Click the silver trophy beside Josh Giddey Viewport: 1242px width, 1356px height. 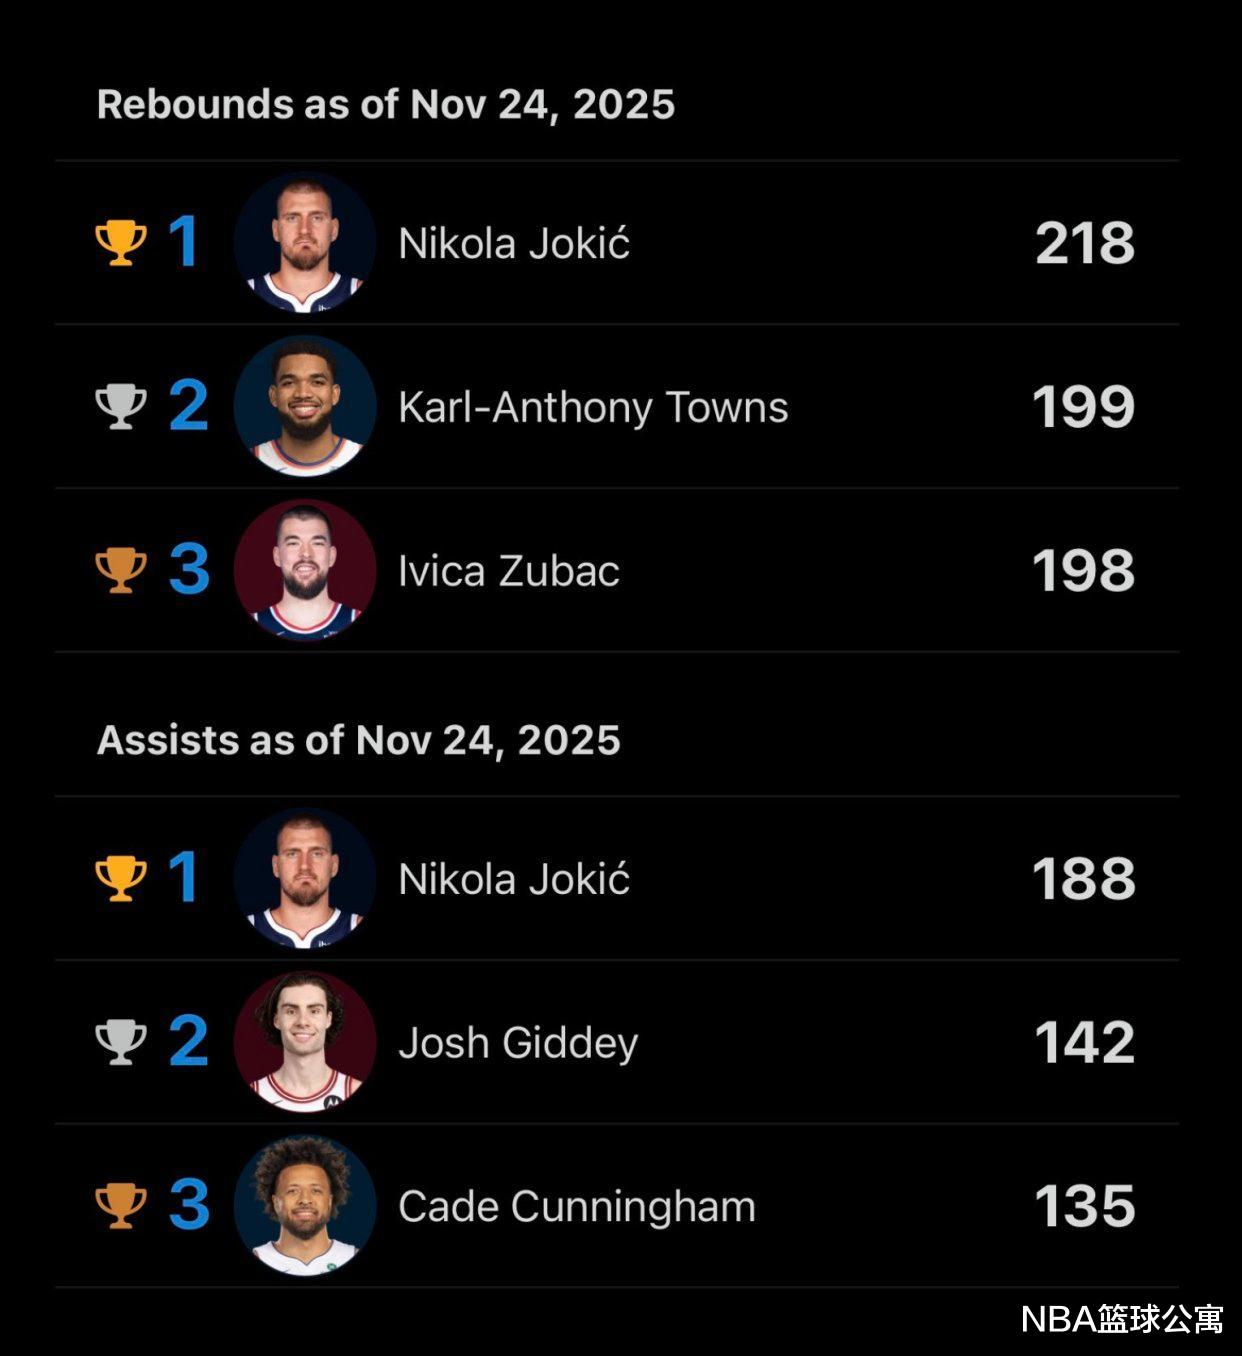(x=121, y=1042)
